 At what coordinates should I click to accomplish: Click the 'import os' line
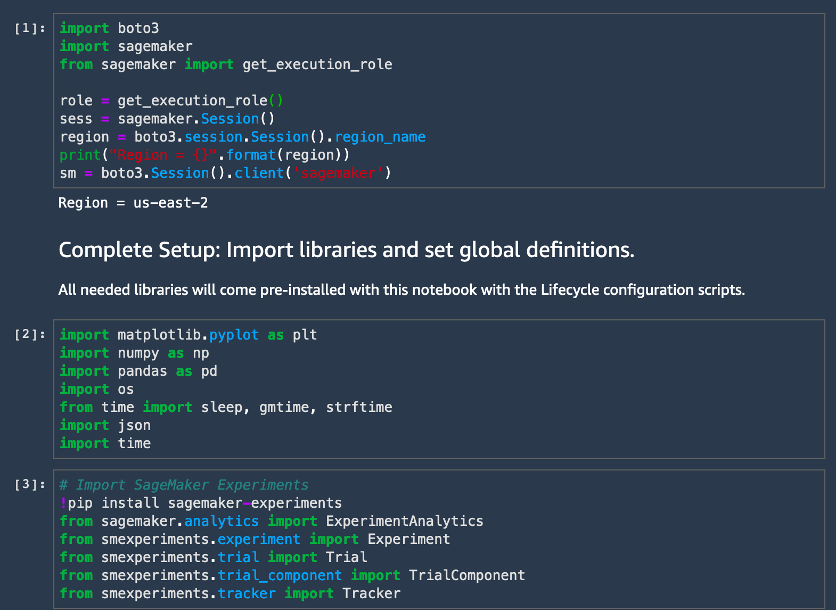click(x=97, y=389)
